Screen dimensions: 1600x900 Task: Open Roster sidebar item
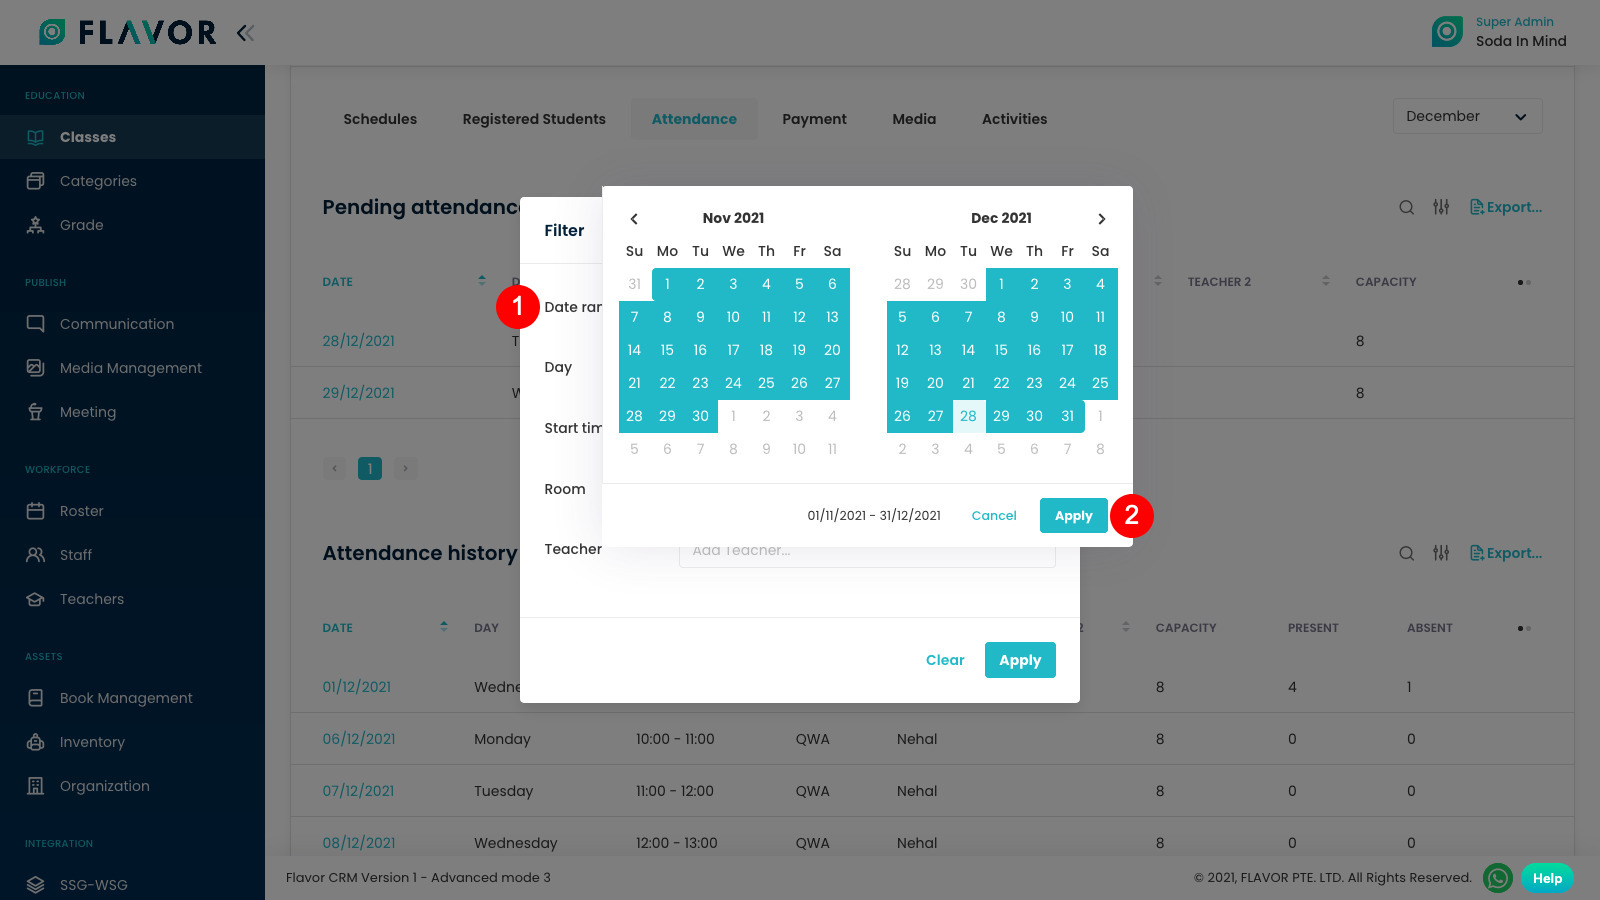click(132, 511)
